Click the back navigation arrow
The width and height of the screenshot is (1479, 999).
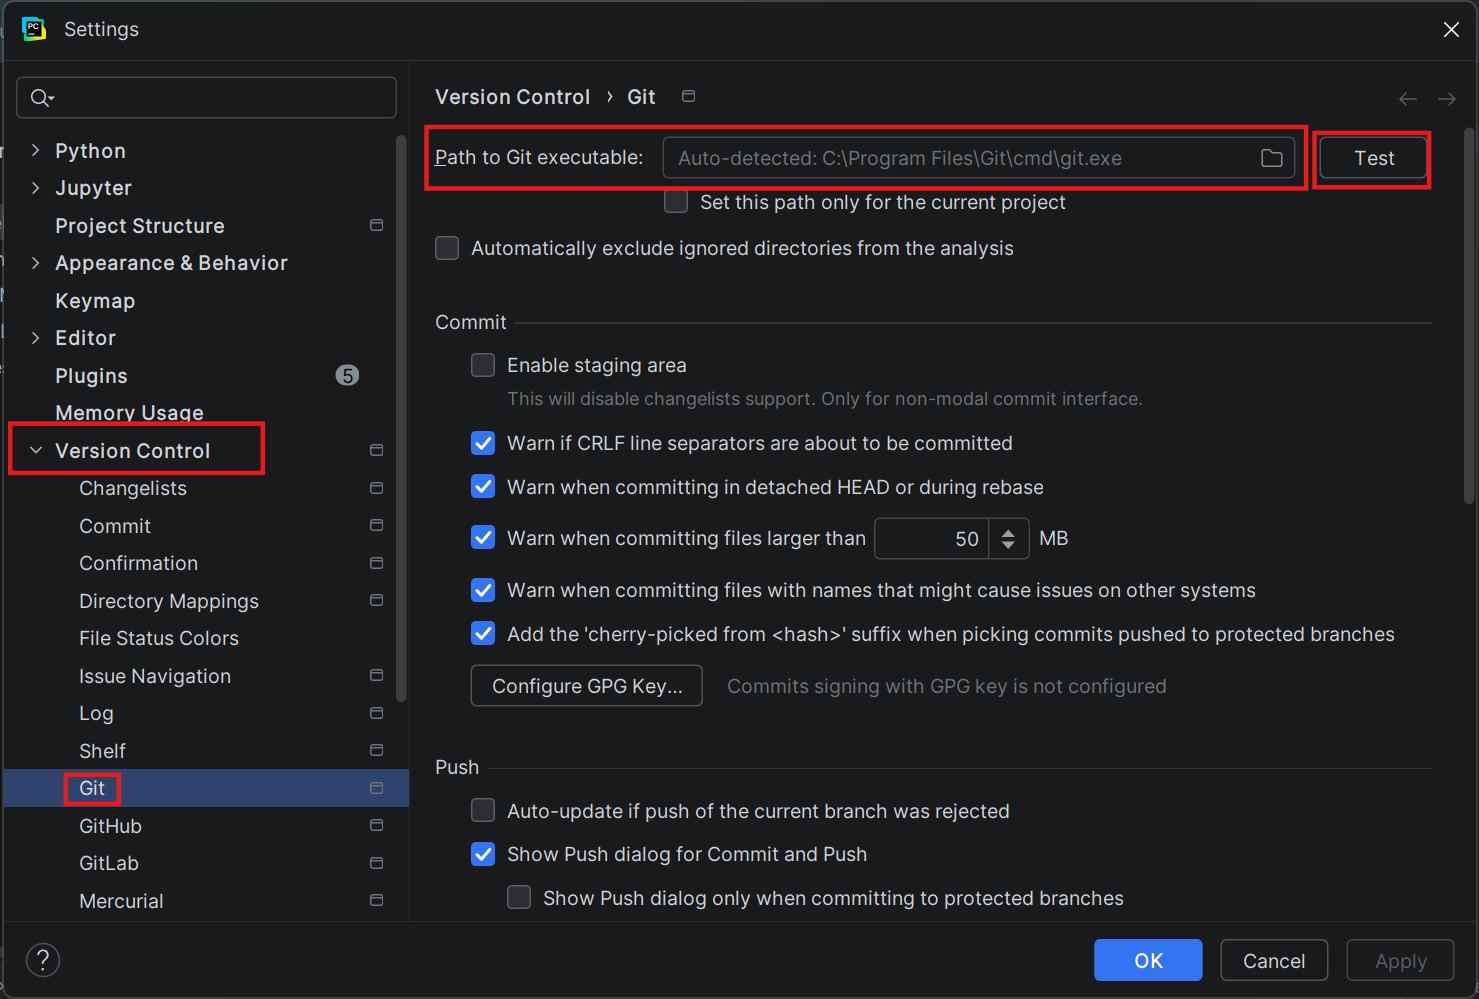click(x=1407, y=98)
